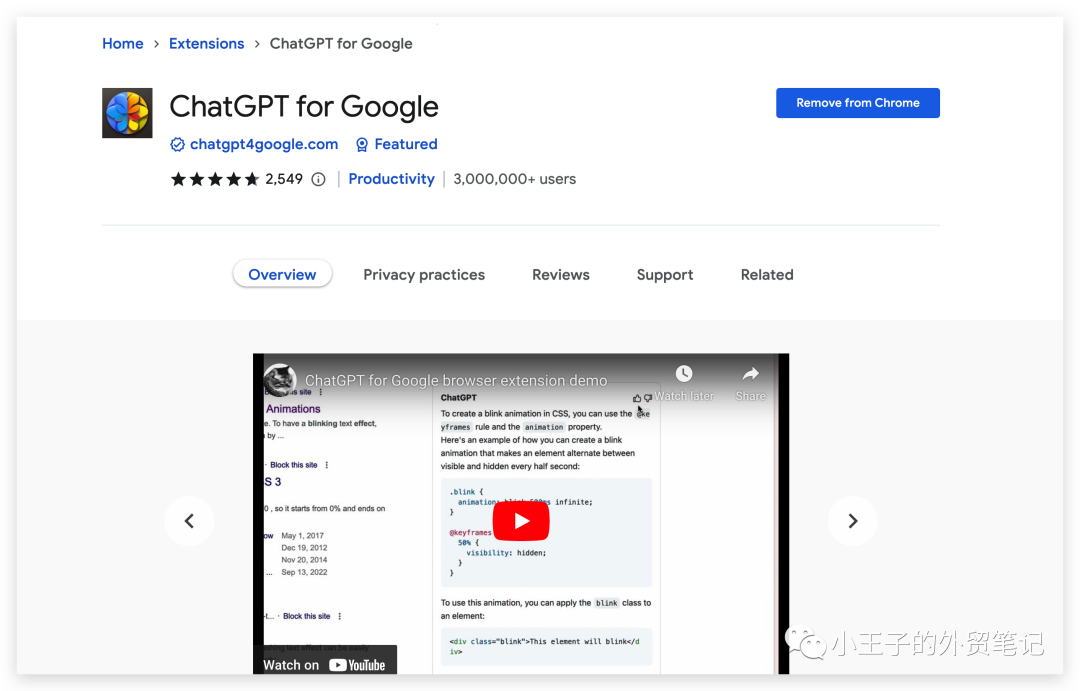This screenshot has width=1080, height=691.
Task: Visit chatgpt4google.com publisher link
Action: [264, 144]
